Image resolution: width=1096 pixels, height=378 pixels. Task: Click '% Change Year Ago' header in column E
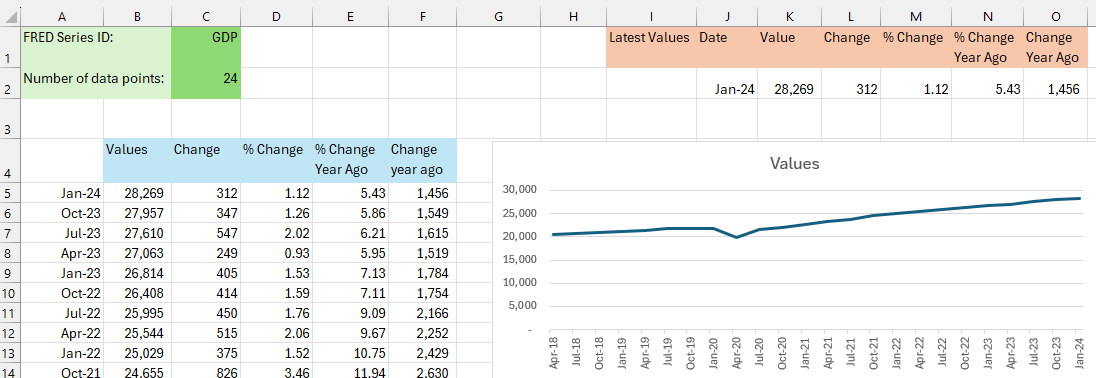[350, 160]
